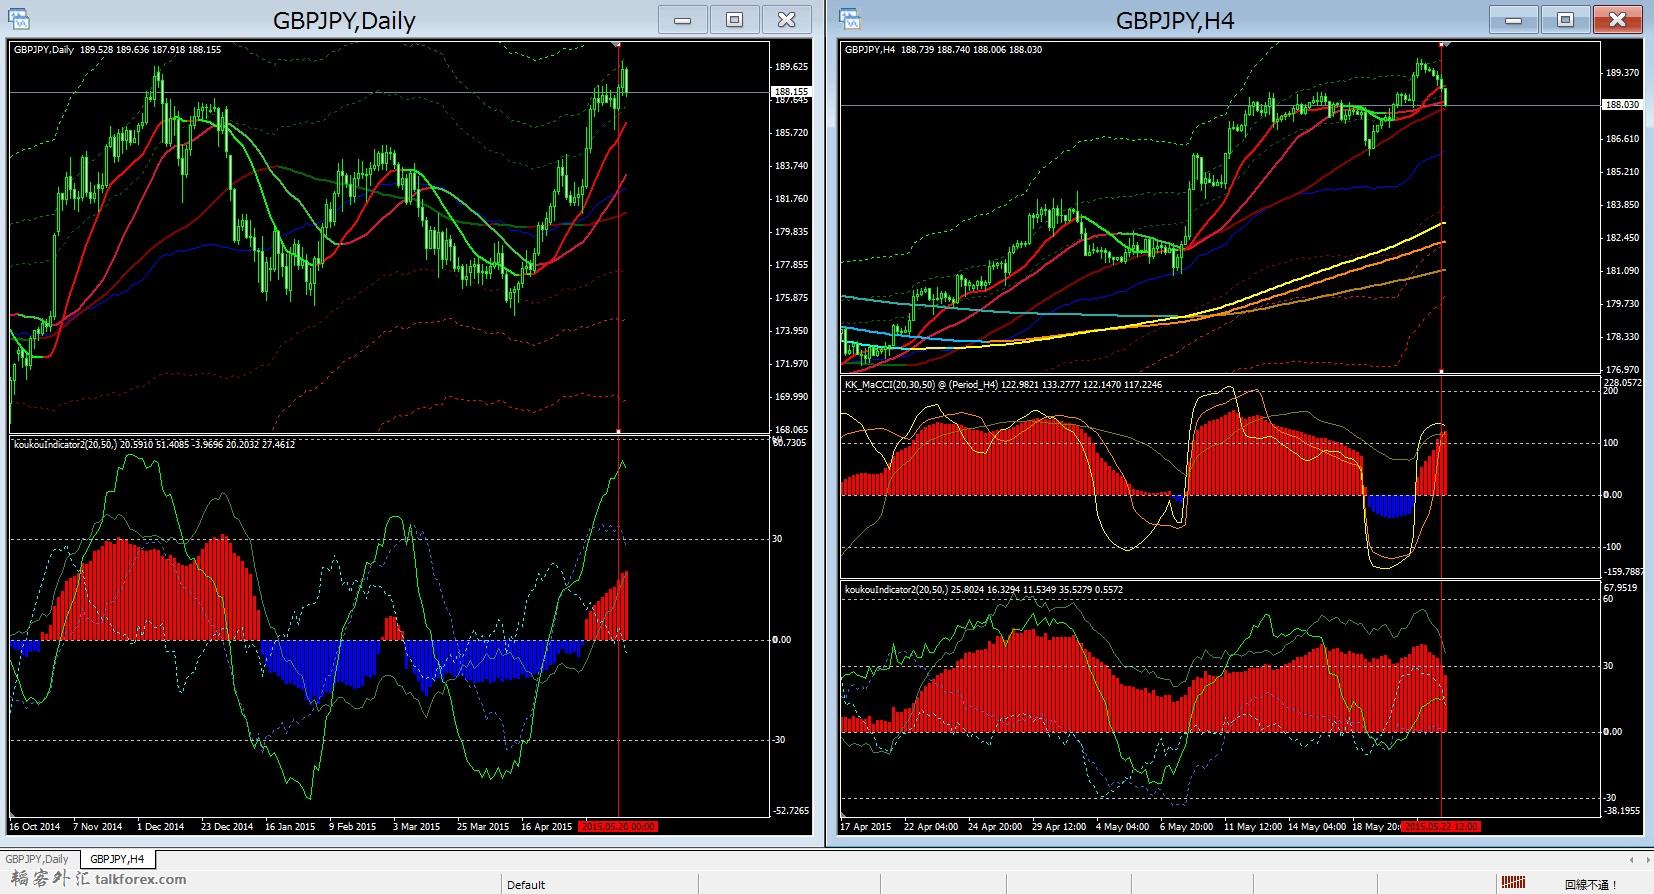Maximize the GBPJPY,Daily chart window

[x=735, y=19]
